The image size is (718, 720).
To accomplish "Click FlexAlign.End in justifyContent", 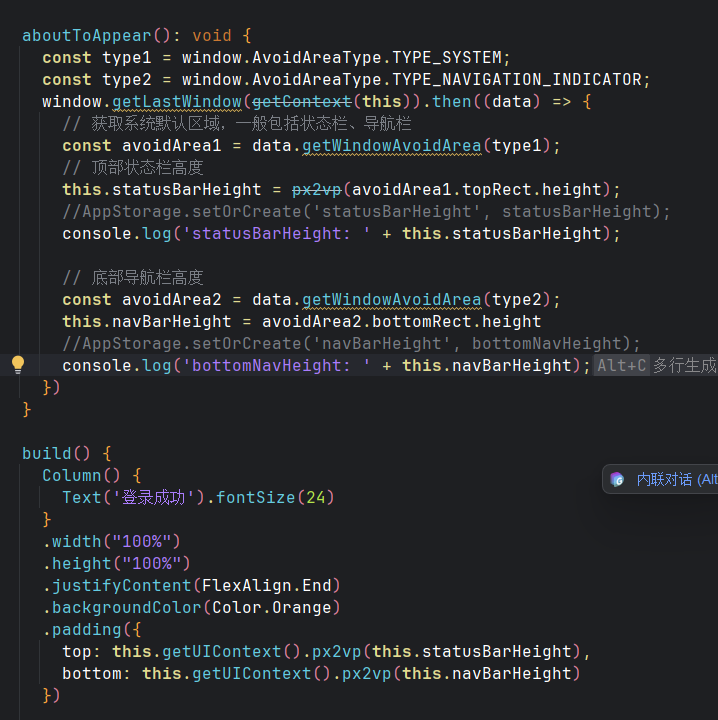I will point(266,586).
